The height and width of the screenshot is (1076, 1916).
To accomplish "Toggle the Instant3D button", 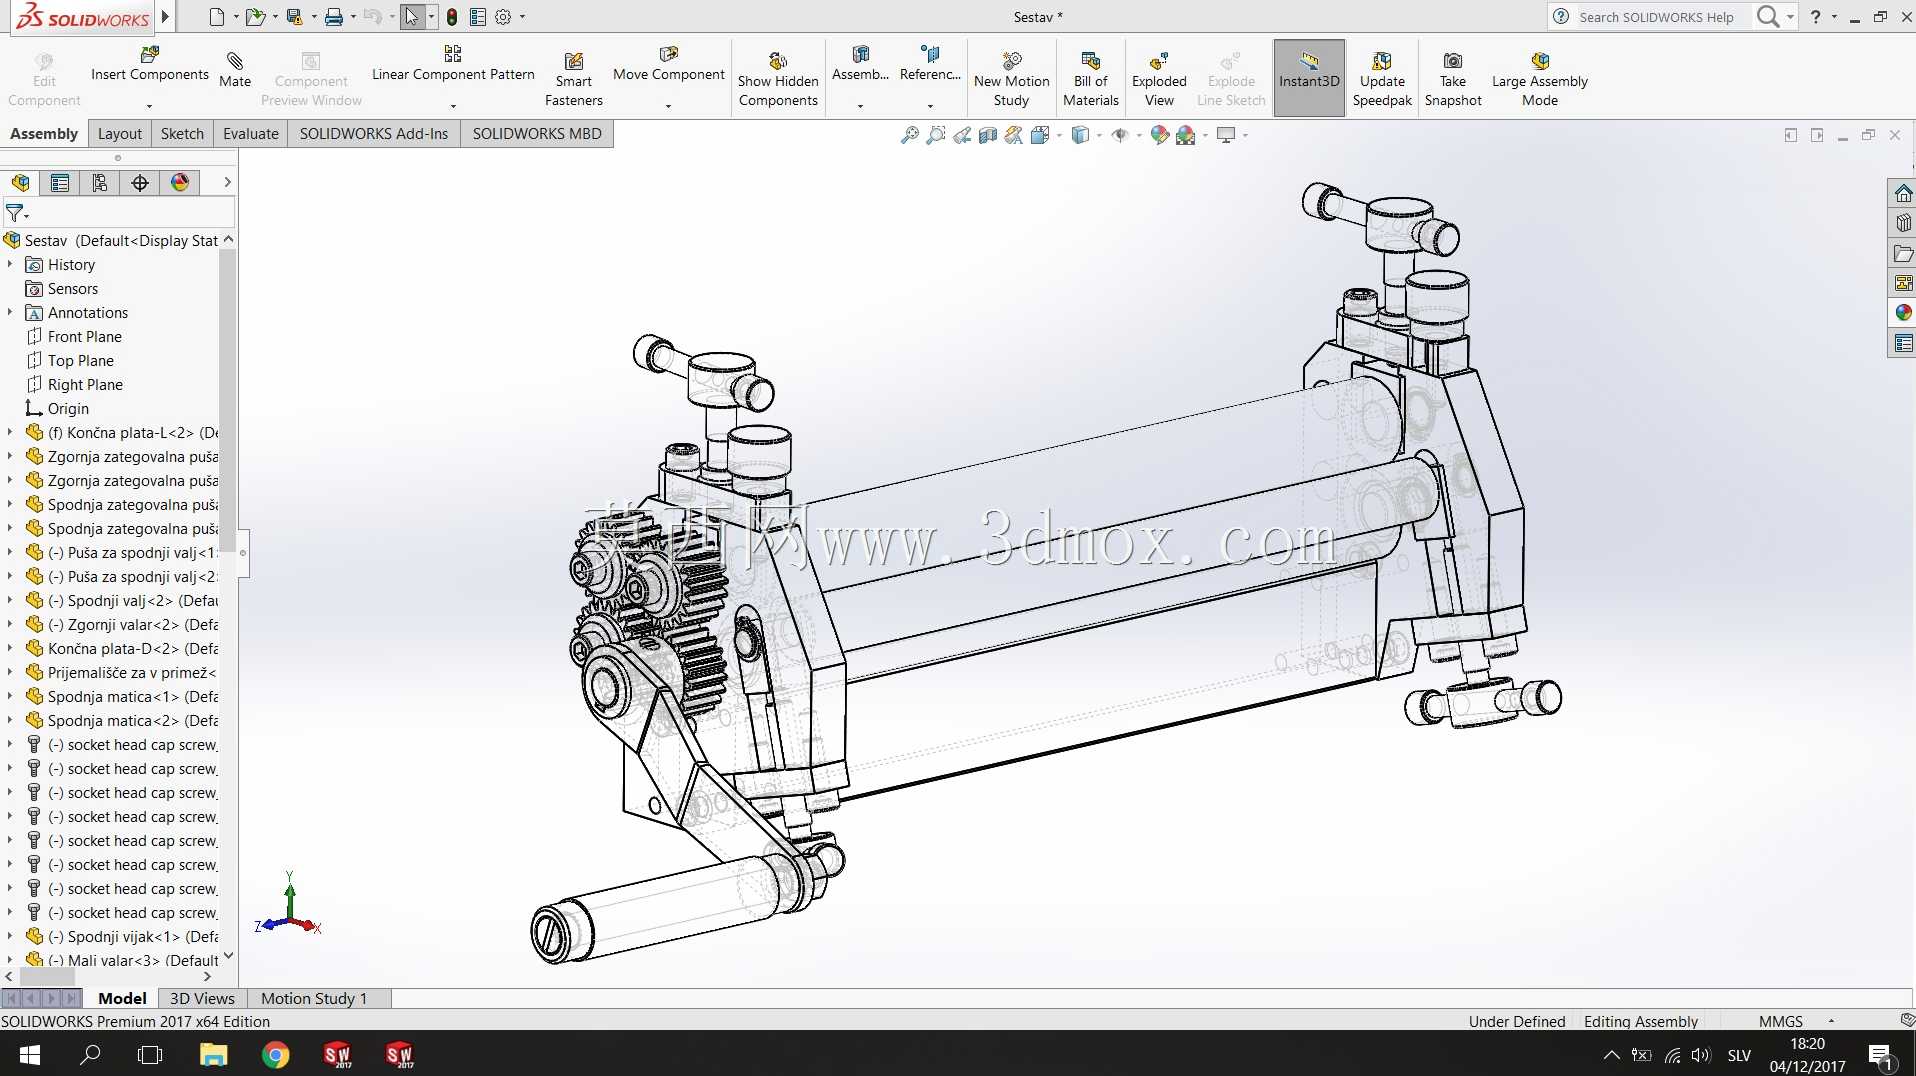I will (x=1308, y=78).
